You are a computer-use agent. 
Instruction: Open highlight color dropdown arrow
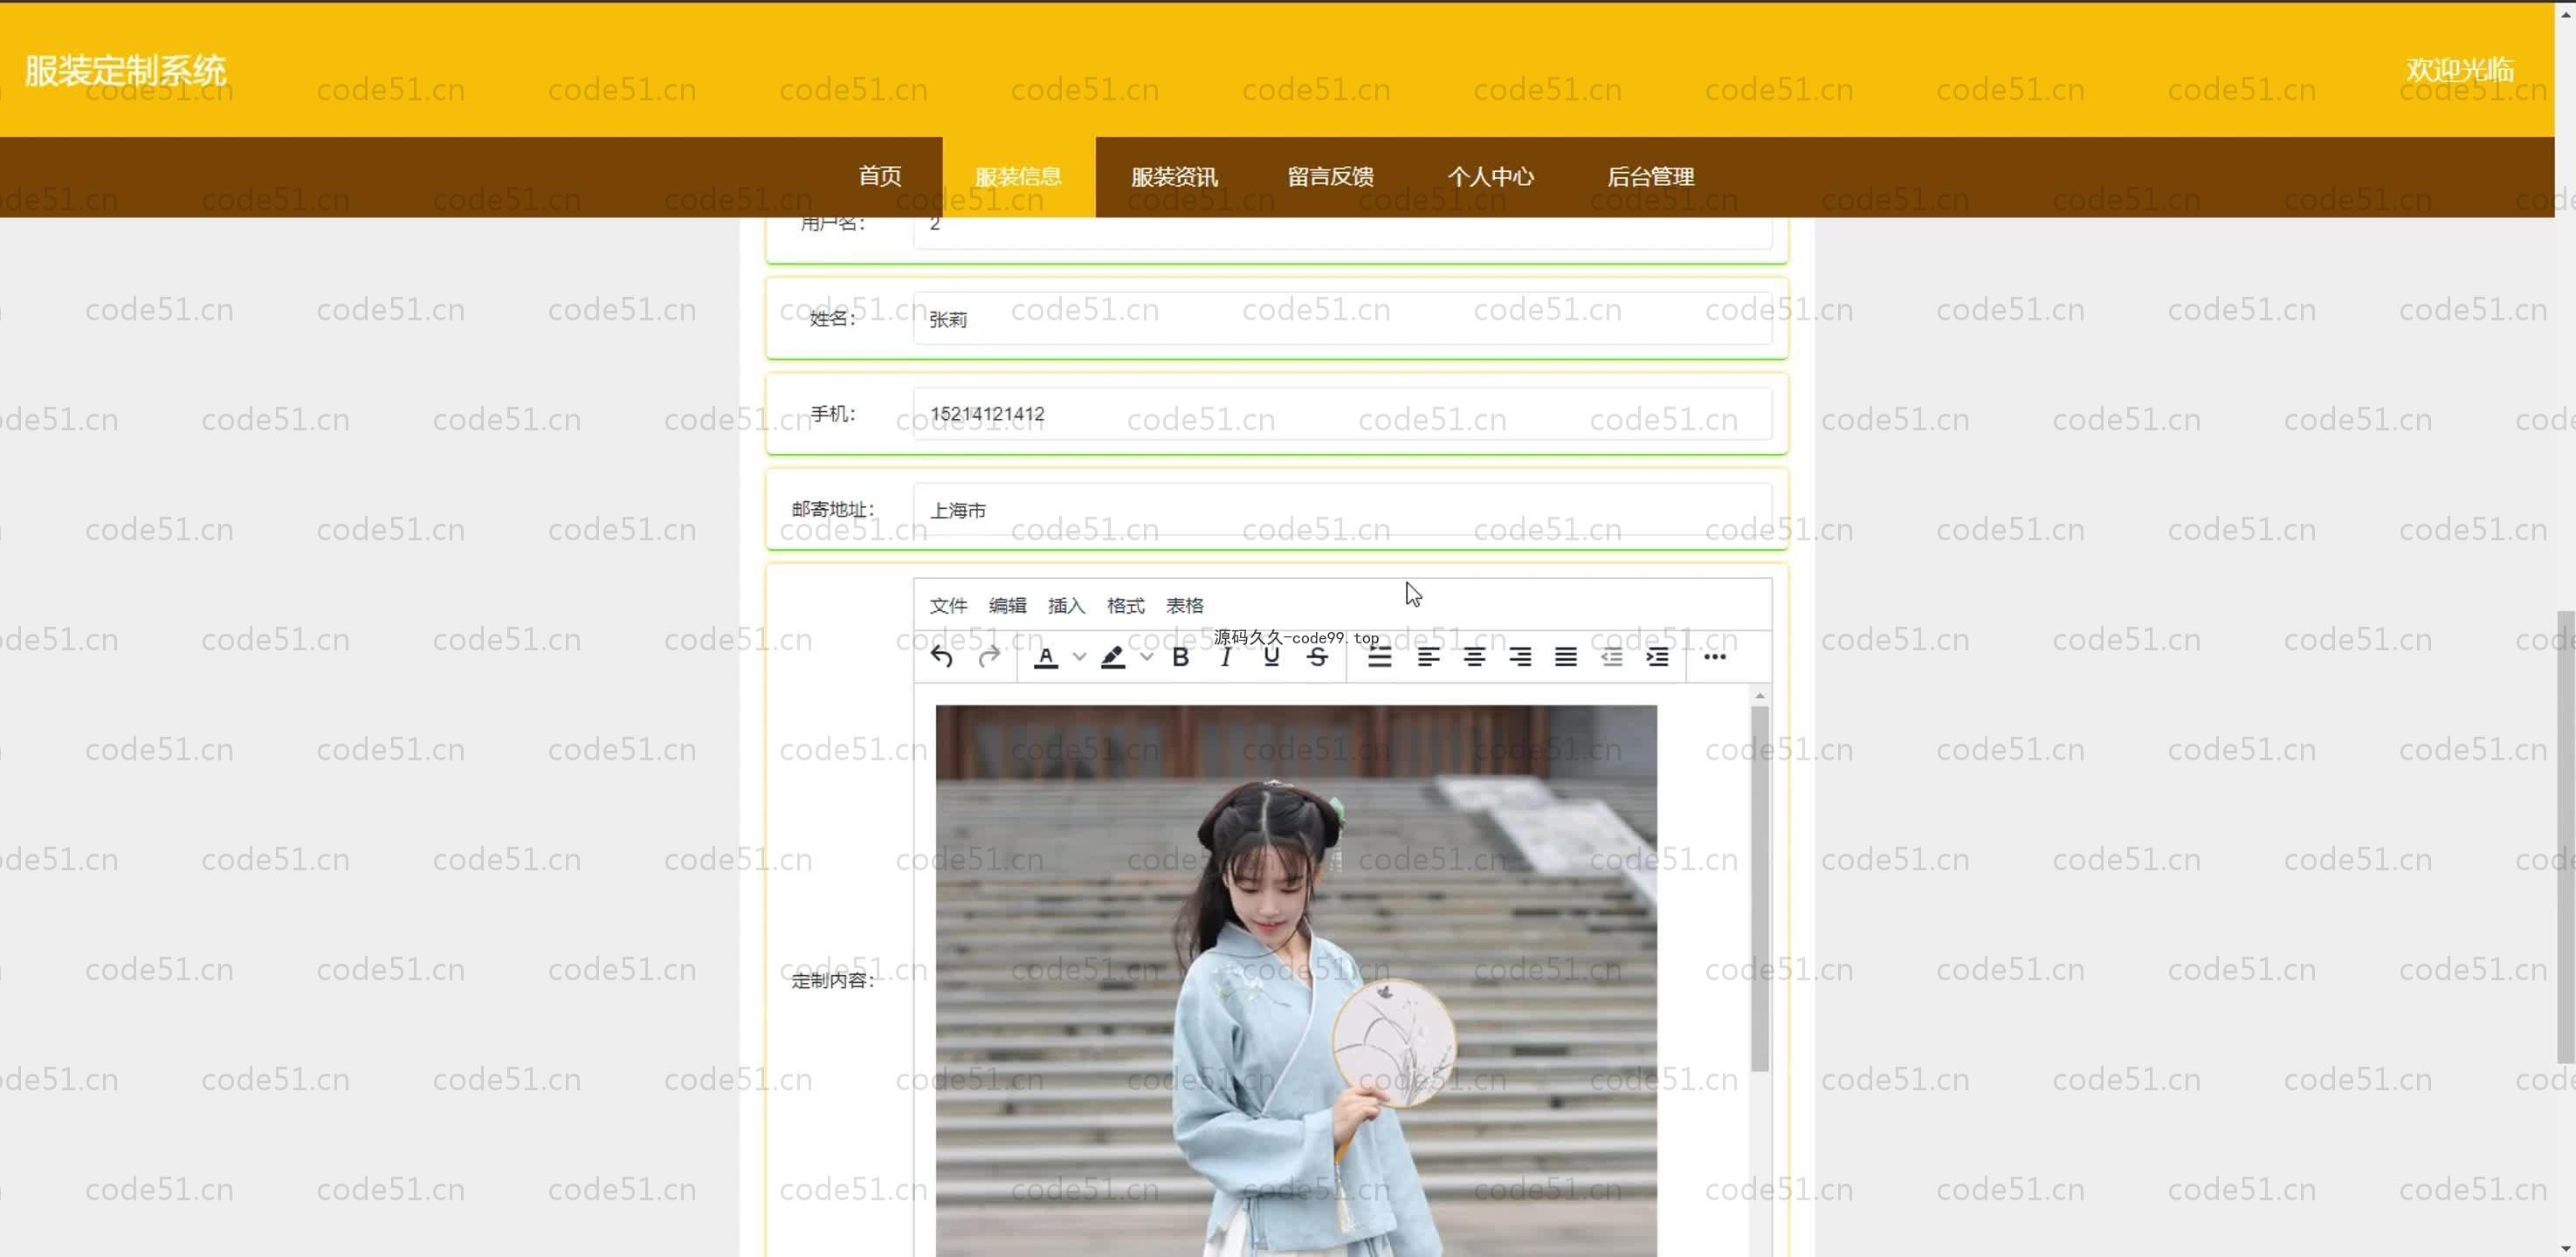[1146, 657]
